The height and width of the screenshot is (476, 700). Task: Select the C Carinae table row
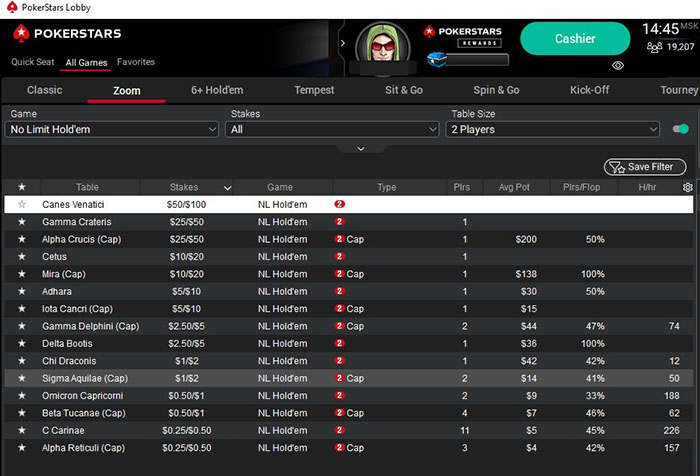point(349,430)
